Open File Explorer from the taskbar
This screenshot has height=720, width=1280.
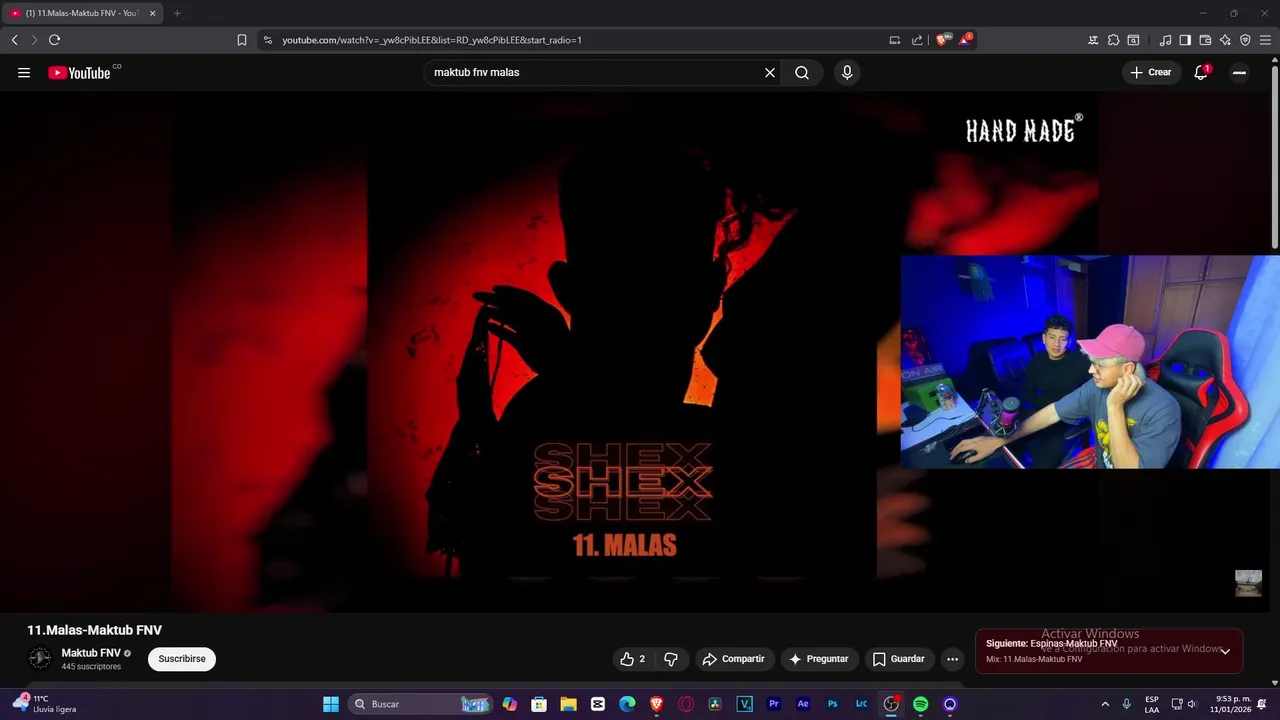point(568,704)
